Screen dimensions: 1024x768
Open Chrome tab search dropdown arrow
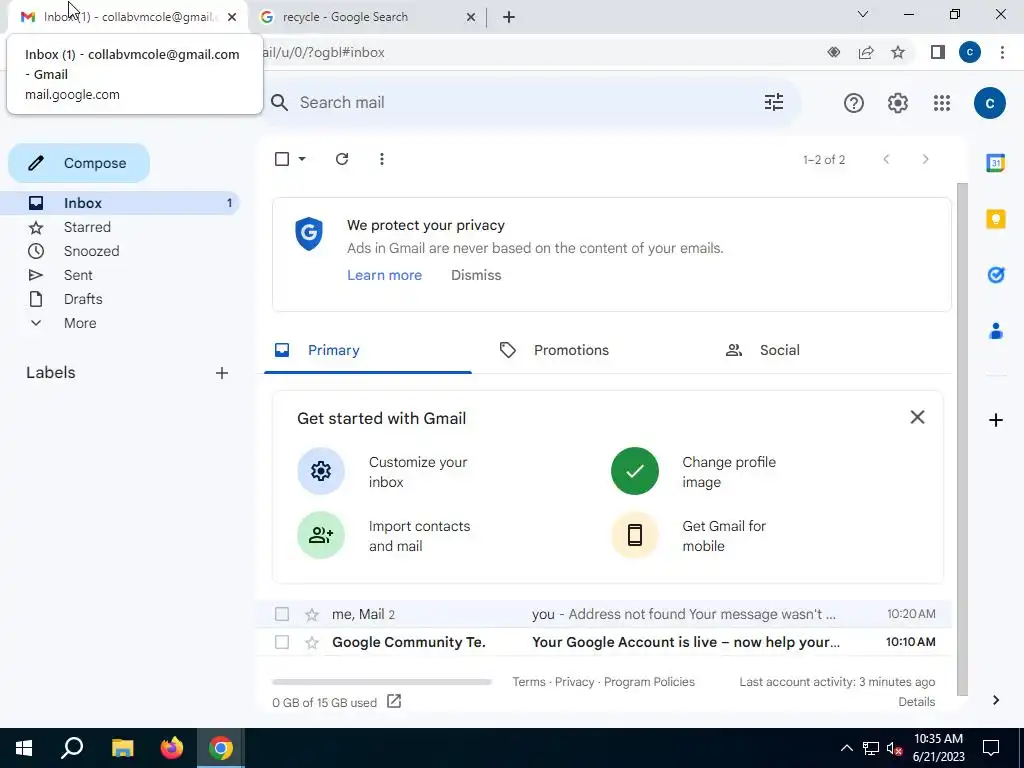[x=863, y=14]
